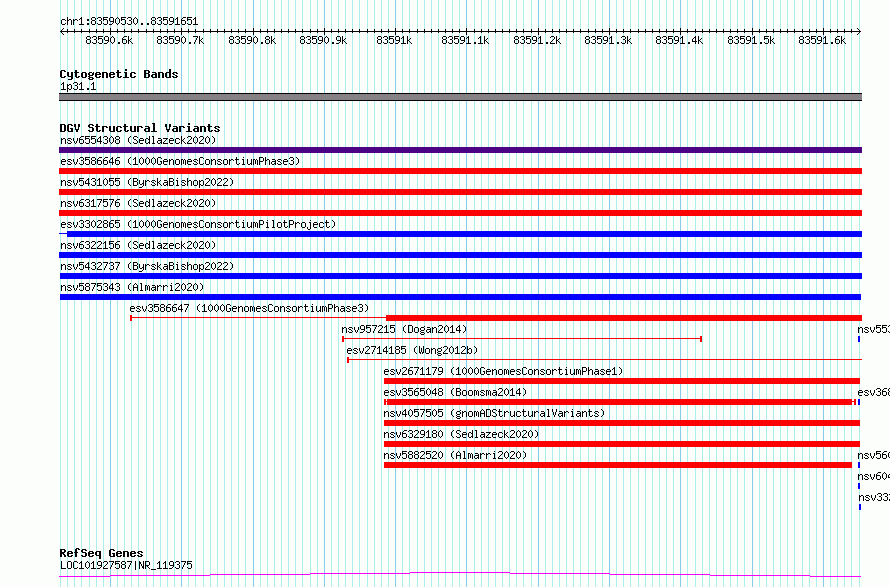Click the 83591.4k ruler position label
The image size is (890, 587).
pyautogui.click(x=679, y=40)
